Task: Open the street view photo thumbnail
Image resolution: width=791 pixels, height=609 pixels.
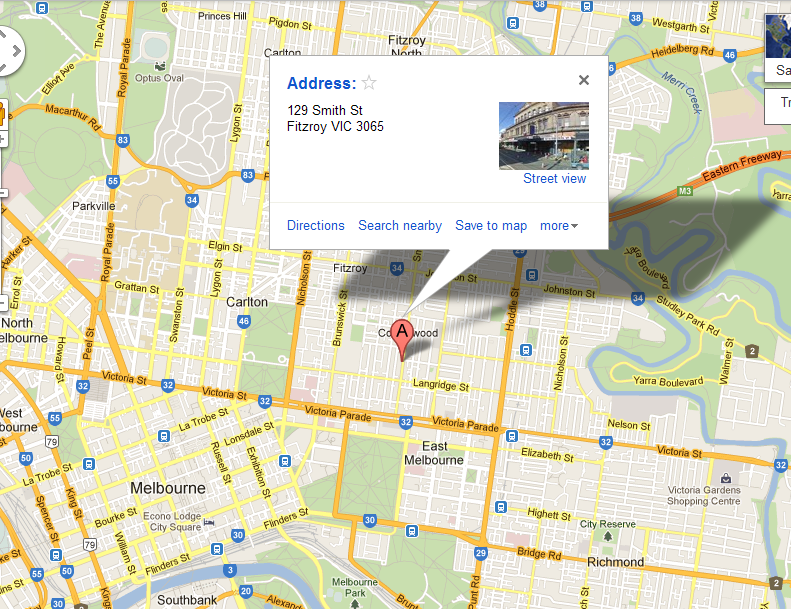Action: click(544, 136)
